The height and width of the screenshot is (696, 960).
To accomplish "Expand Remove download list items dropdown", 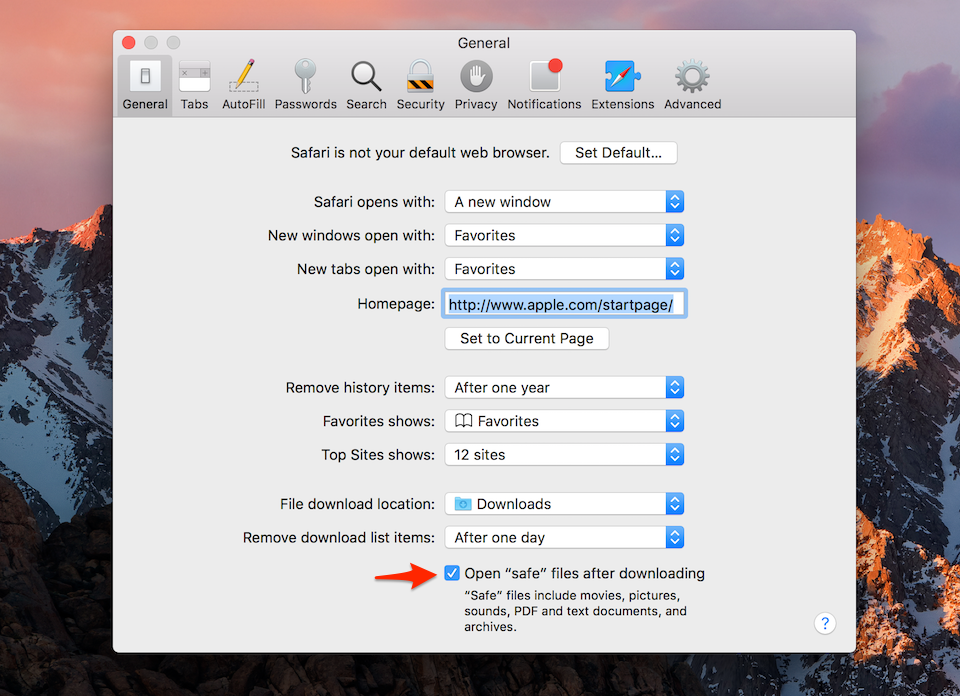I will click(x=564, y=537).
